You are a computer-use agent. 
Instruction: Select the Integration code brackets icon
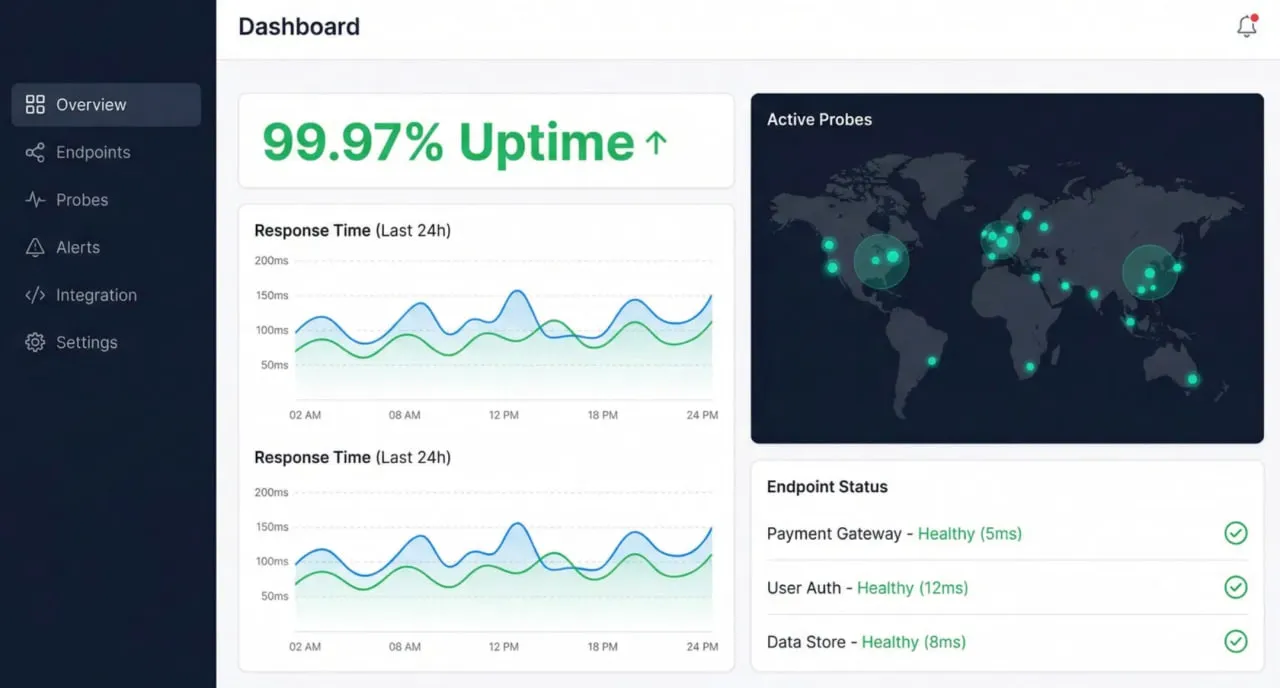pos(34,295)
